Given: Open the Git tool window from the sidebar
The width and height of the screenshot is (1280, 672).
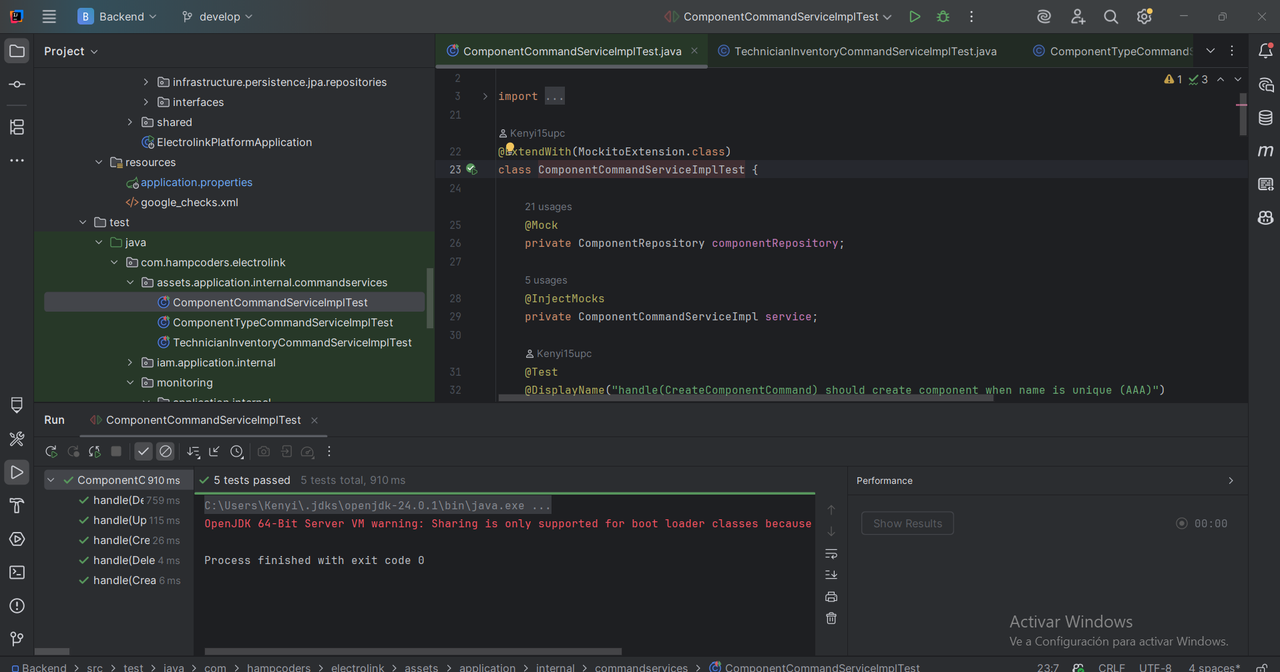Looking at the screenshot, I should (x=17, y=639).
